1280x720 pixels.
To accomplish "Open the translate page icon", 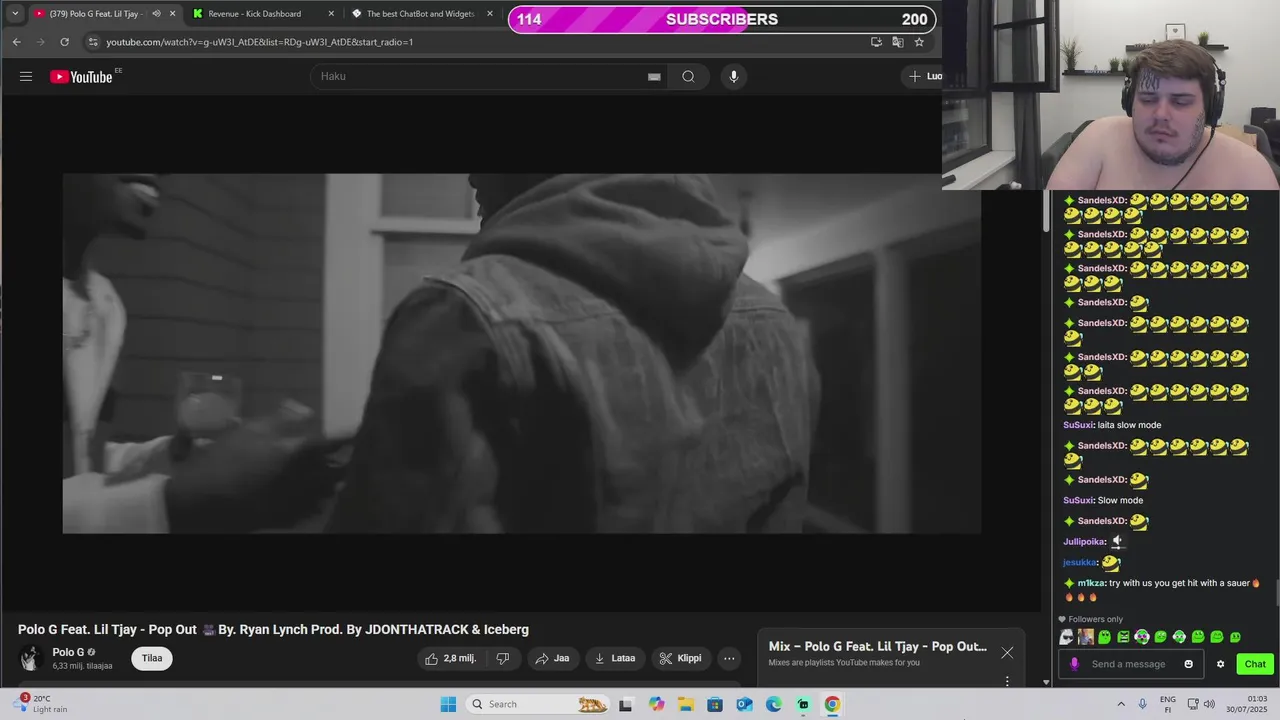I will coord(898,42).
